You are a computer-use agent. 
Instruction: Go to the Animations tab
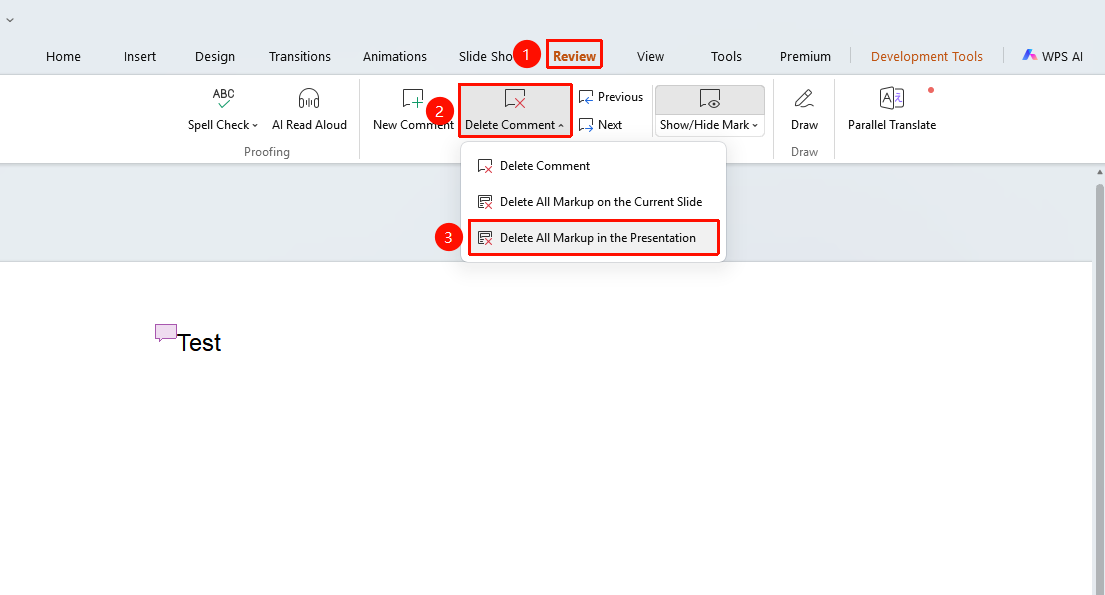[395, 56]
